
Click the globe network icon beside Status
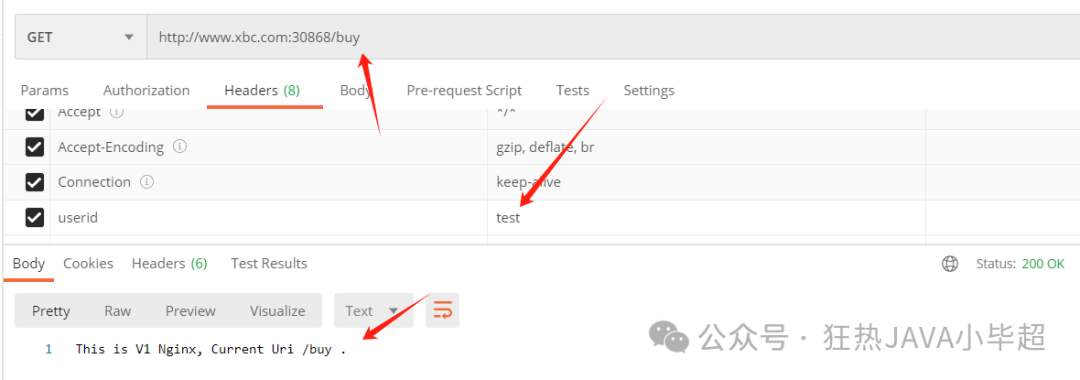951,264
